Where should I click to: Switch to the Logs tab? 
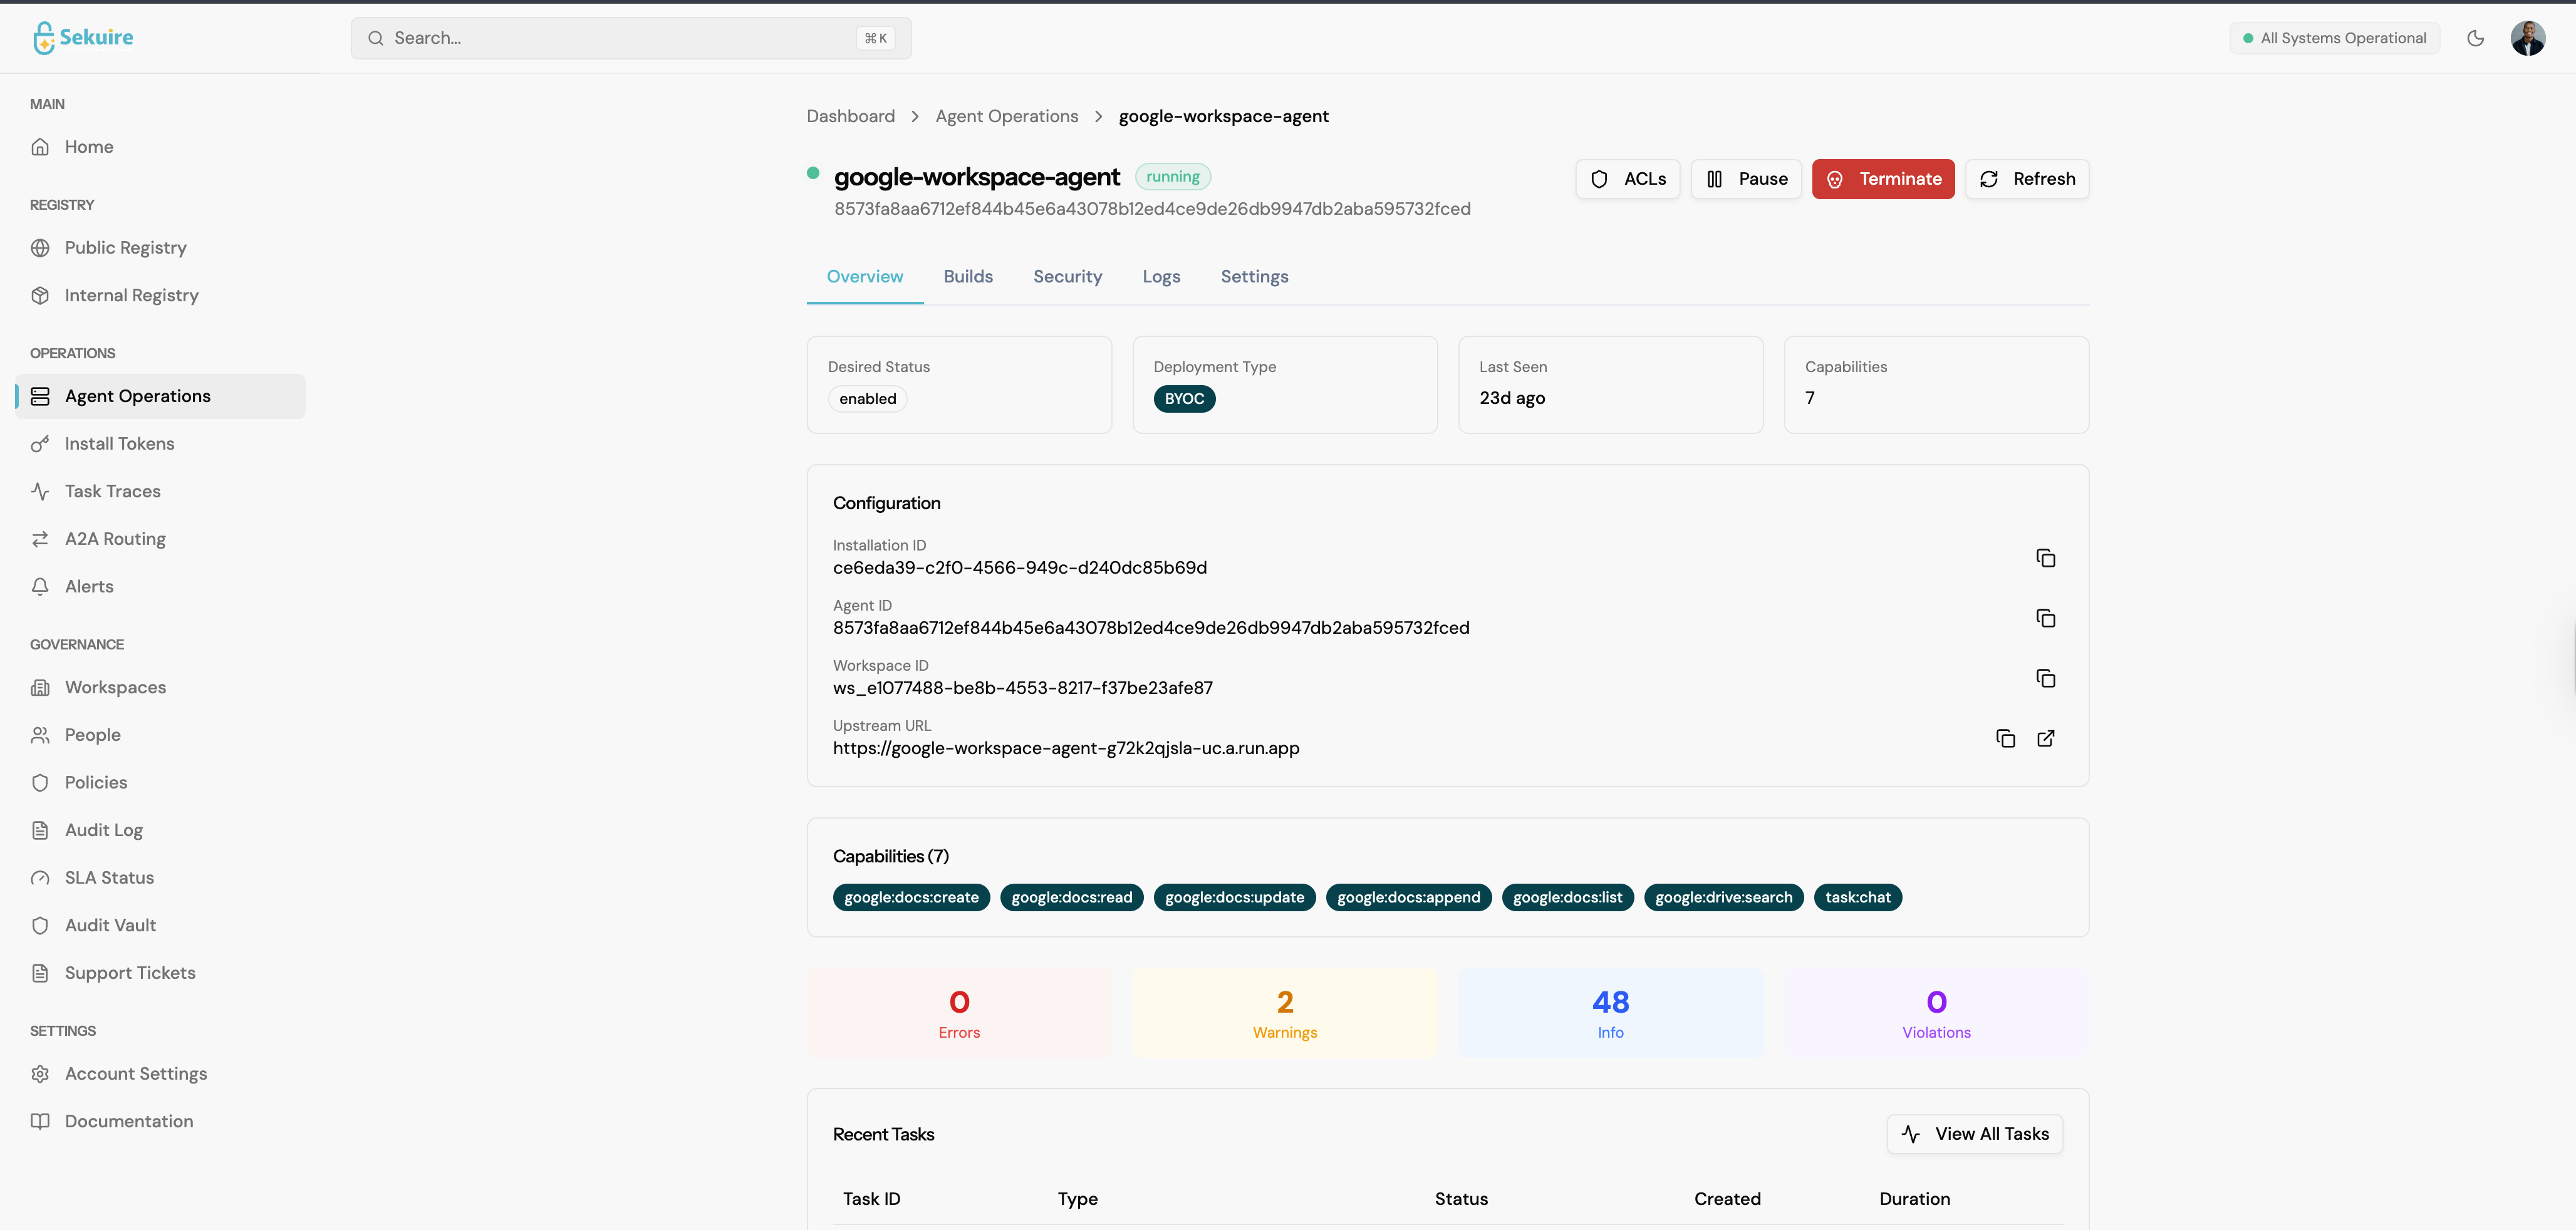pyautogui.click(x=1161, y=277)
